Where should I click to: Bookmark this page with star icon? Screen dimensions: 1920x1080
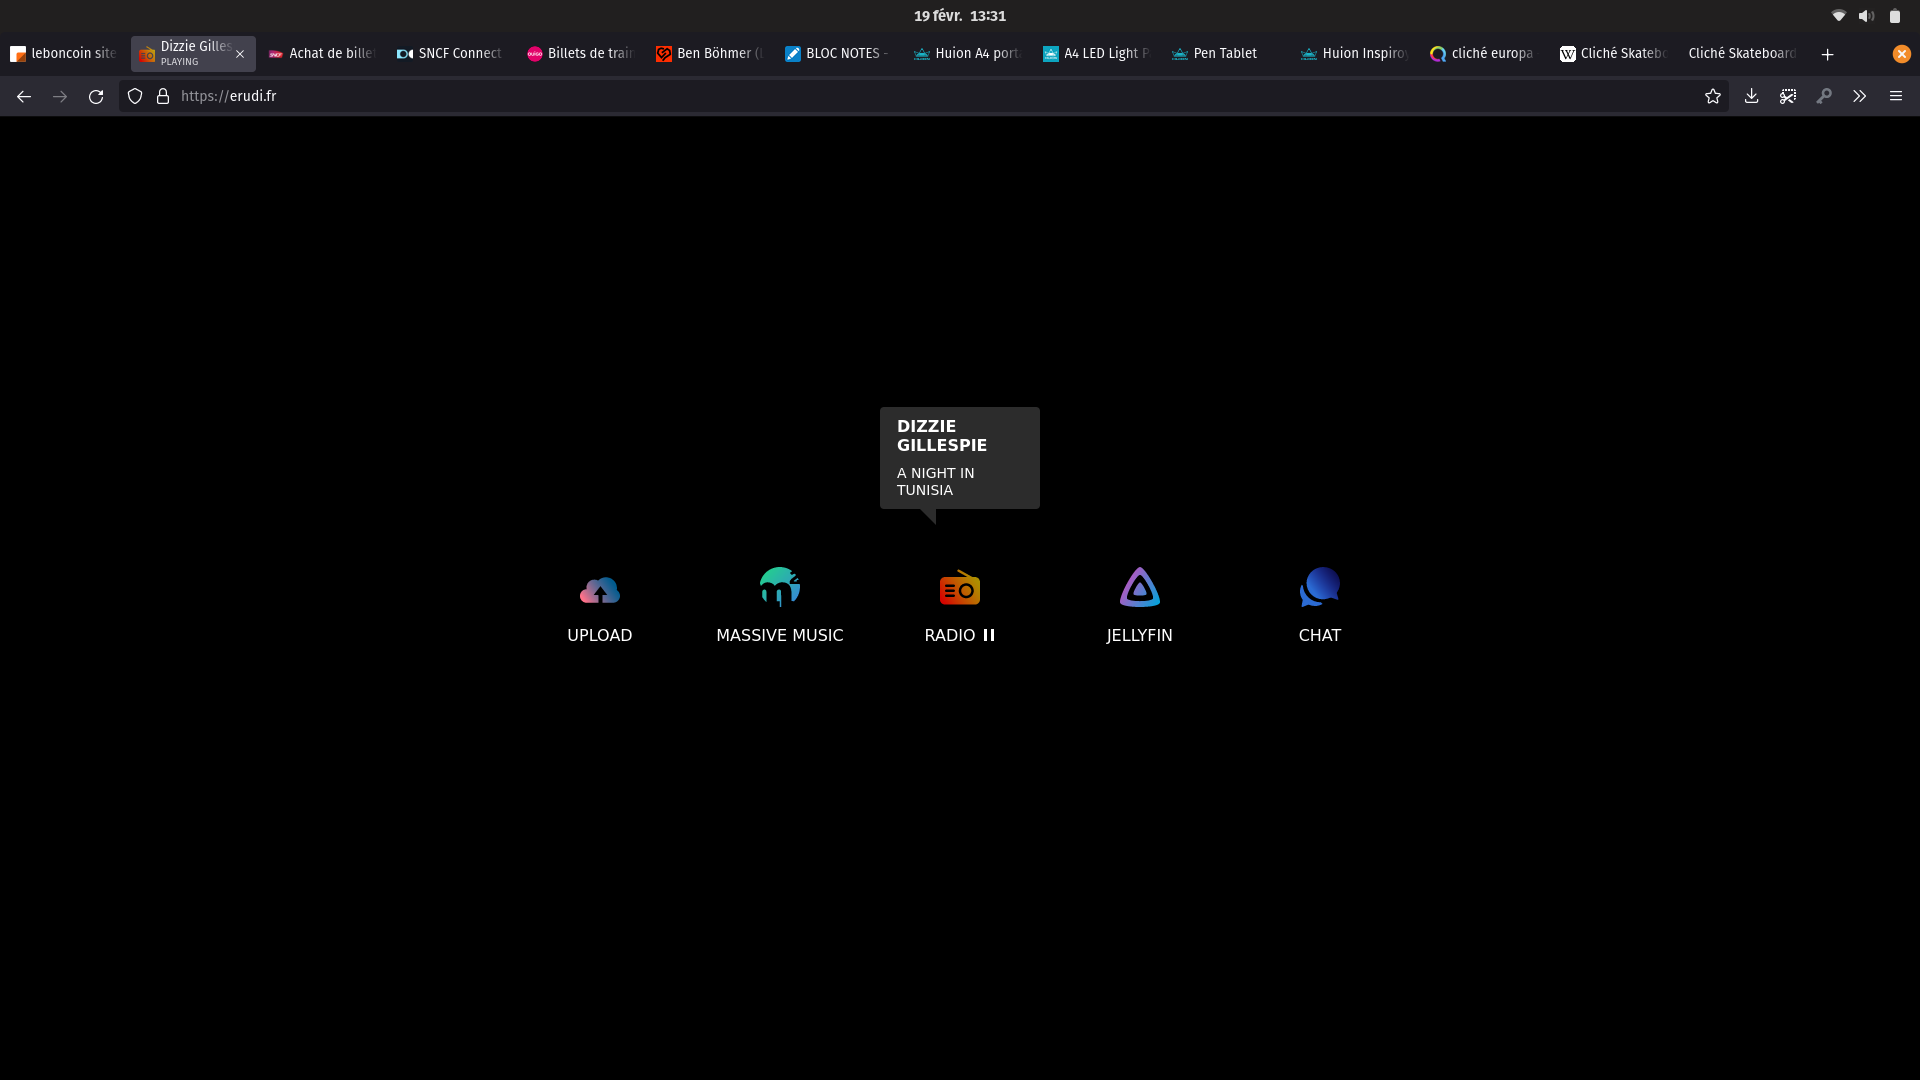point(1713,96)
